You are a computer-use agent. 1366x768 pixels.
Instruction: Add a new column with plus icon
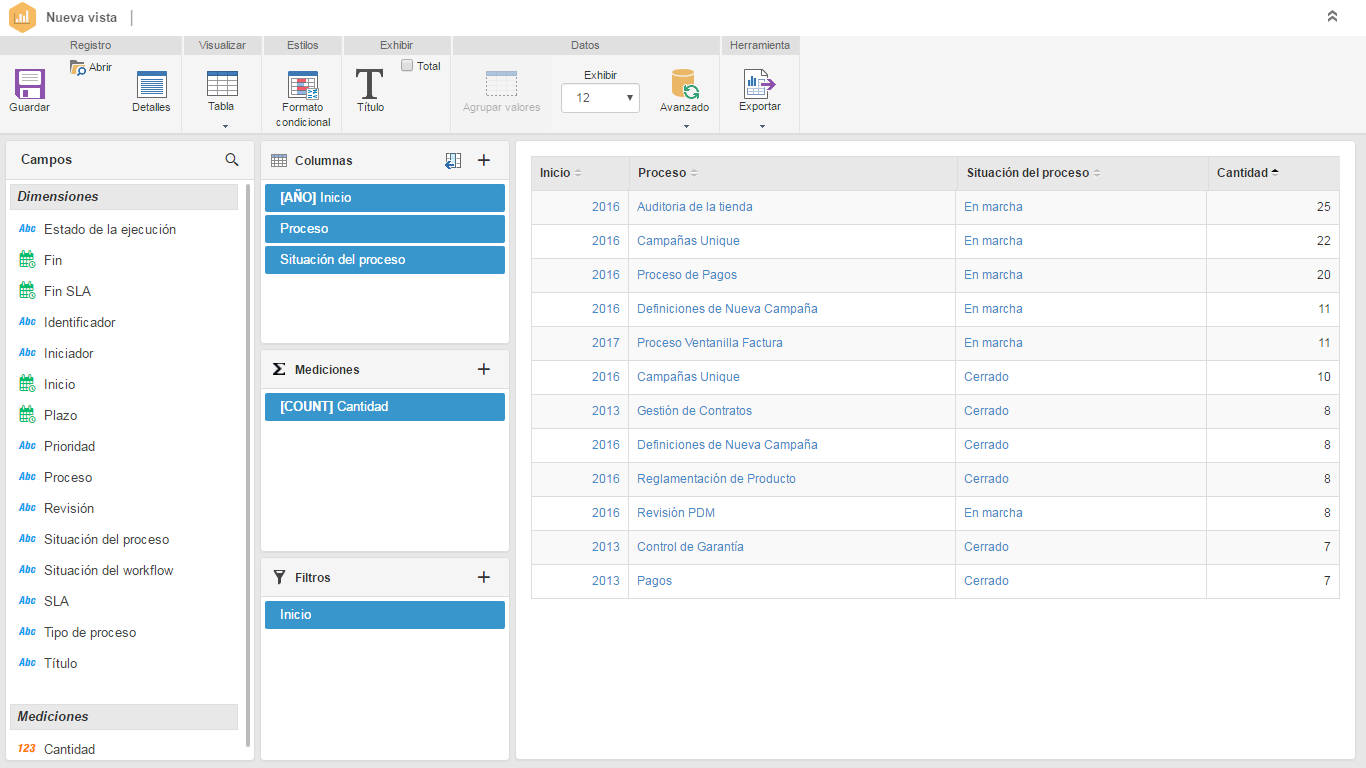[484, 160]
